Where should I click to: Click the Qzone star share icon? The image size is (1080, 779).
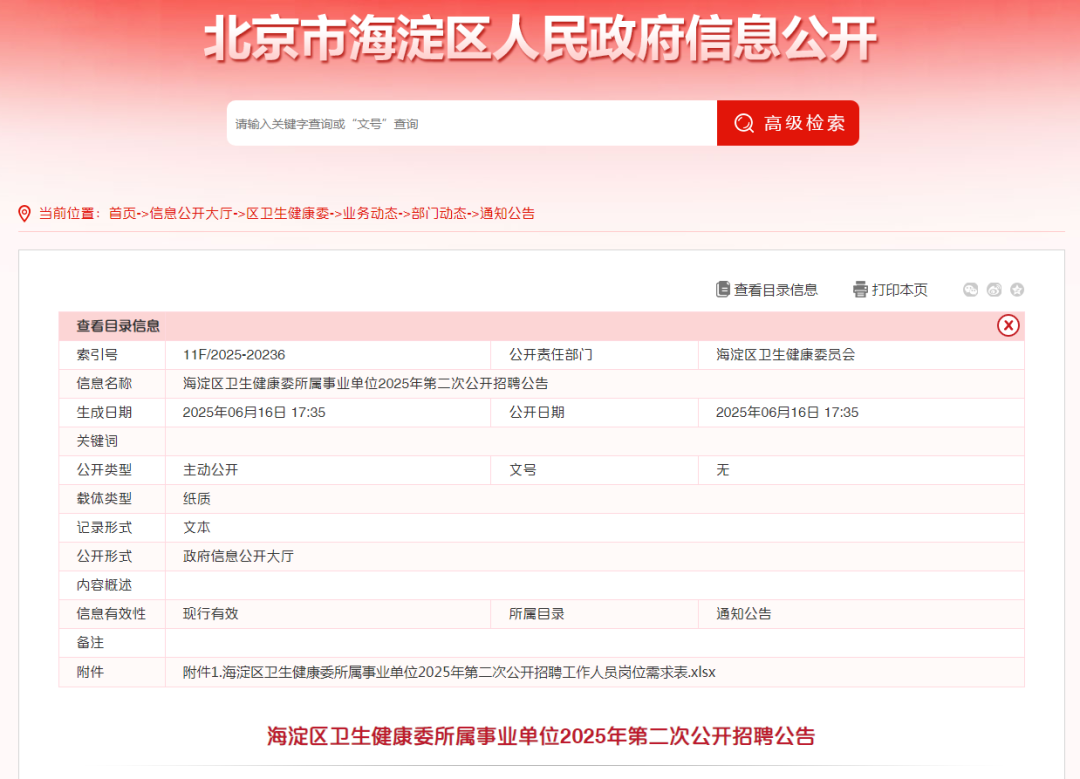(x=1017, y=290)
